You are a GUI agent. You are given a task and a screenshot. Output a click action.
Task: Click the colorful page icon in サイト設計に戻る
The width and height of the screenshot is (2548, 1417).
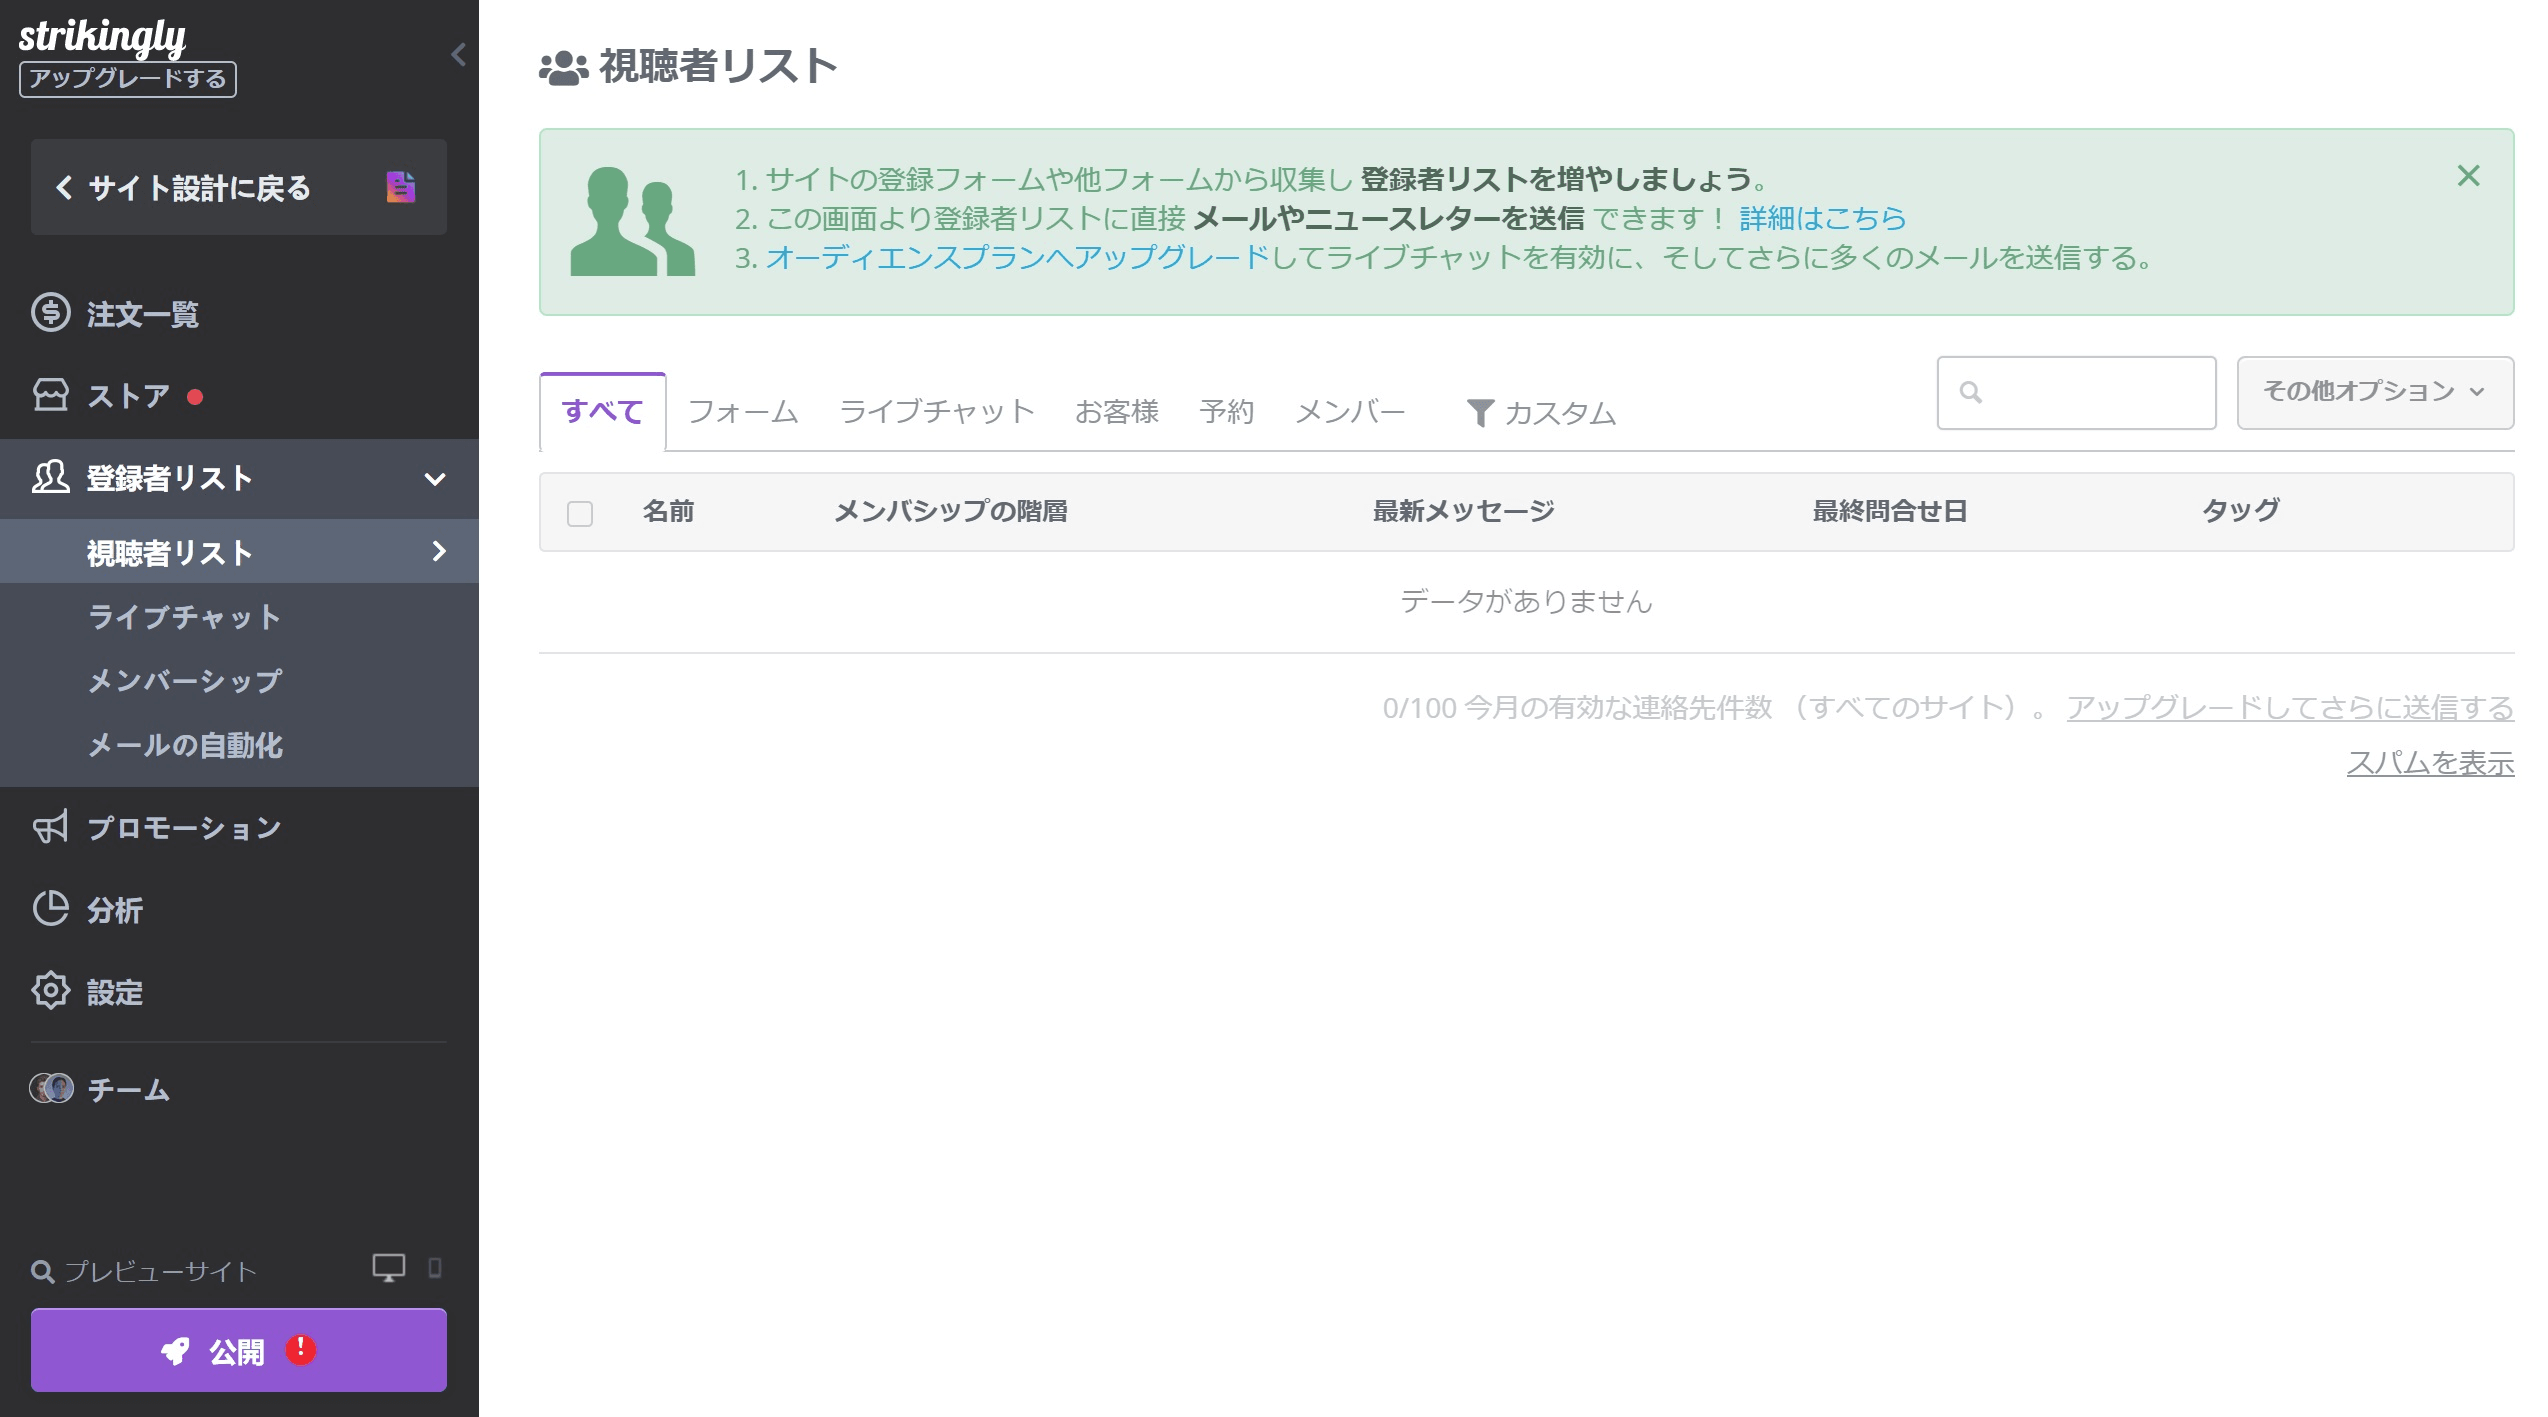pos(400,187)
